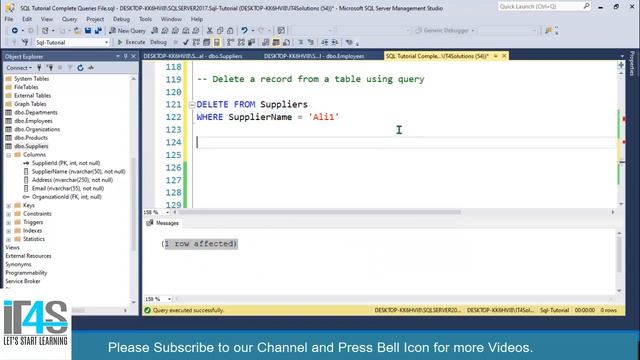
Task: Click the Uncomment selected lines icon
Action: pyautogui.click(x=311, y=42)
